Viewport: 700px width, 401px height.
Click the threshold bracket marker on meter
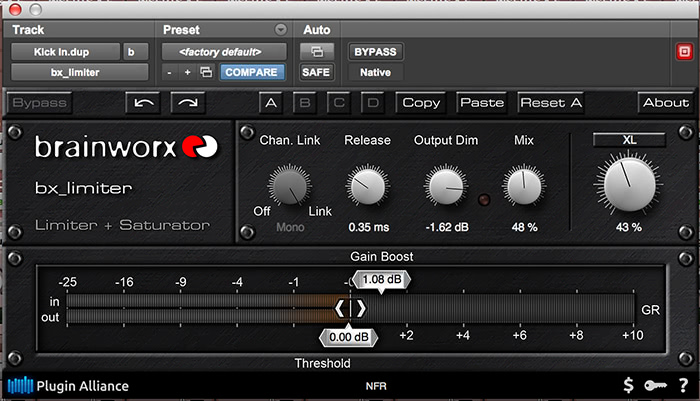click(350, 309)
